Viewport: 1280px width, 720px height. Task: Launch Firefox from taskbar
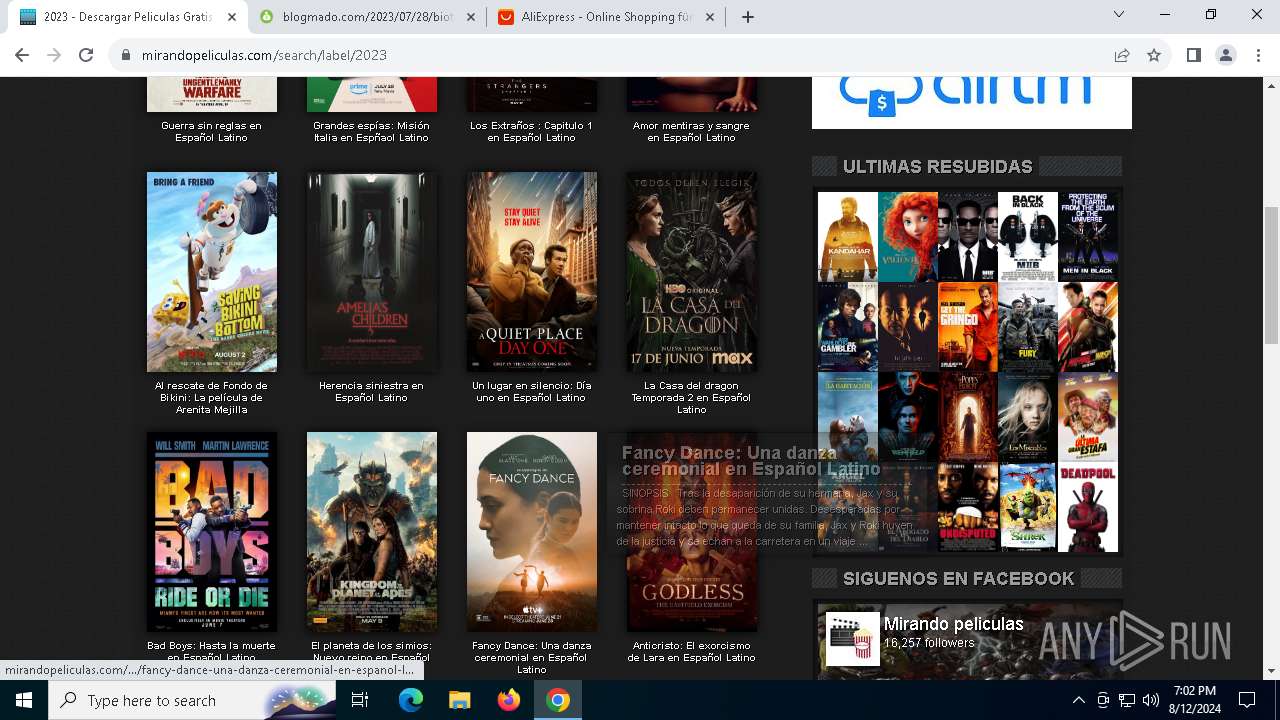[508, 700]
